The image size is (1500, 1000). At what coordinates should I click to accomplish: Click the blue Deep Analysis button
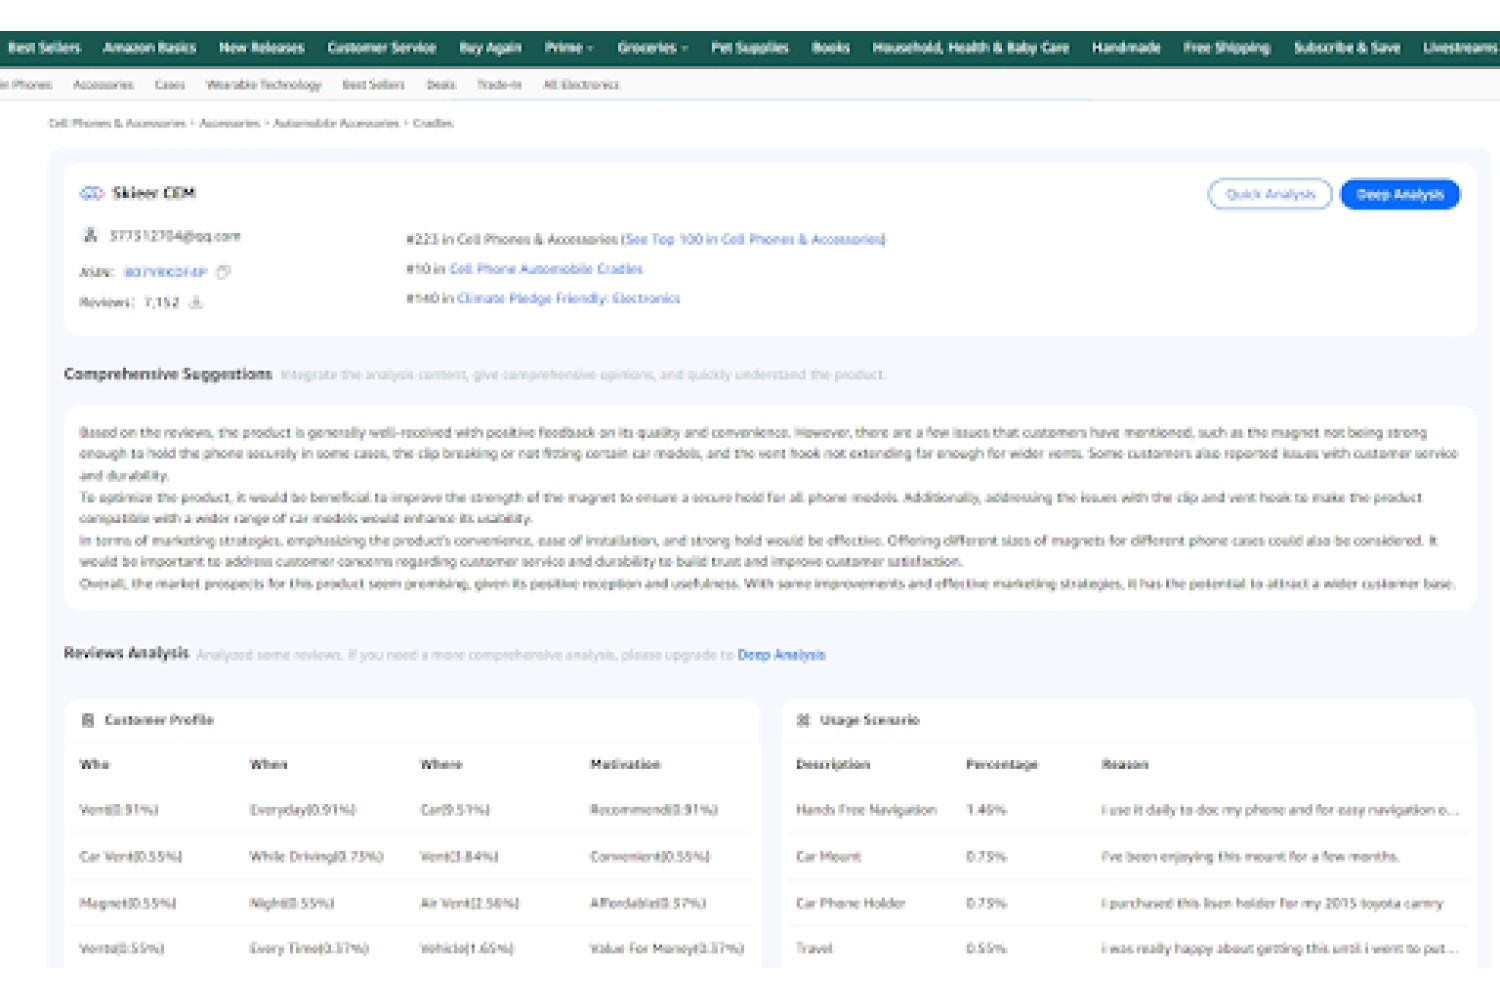click(1400, 194)
